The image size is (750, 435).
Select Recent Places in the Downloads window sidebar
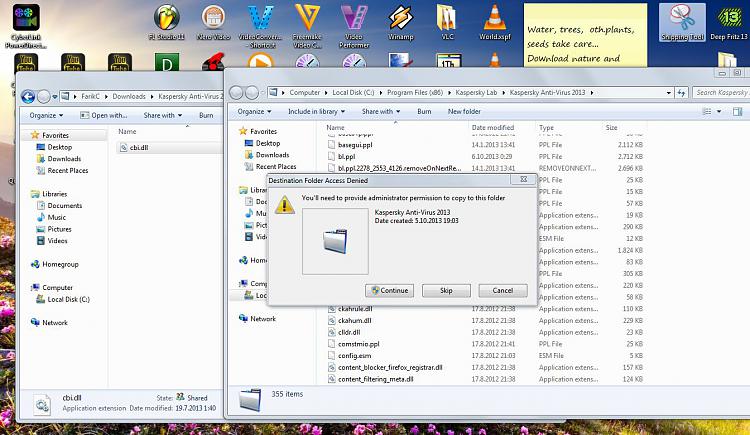(67, 170)
